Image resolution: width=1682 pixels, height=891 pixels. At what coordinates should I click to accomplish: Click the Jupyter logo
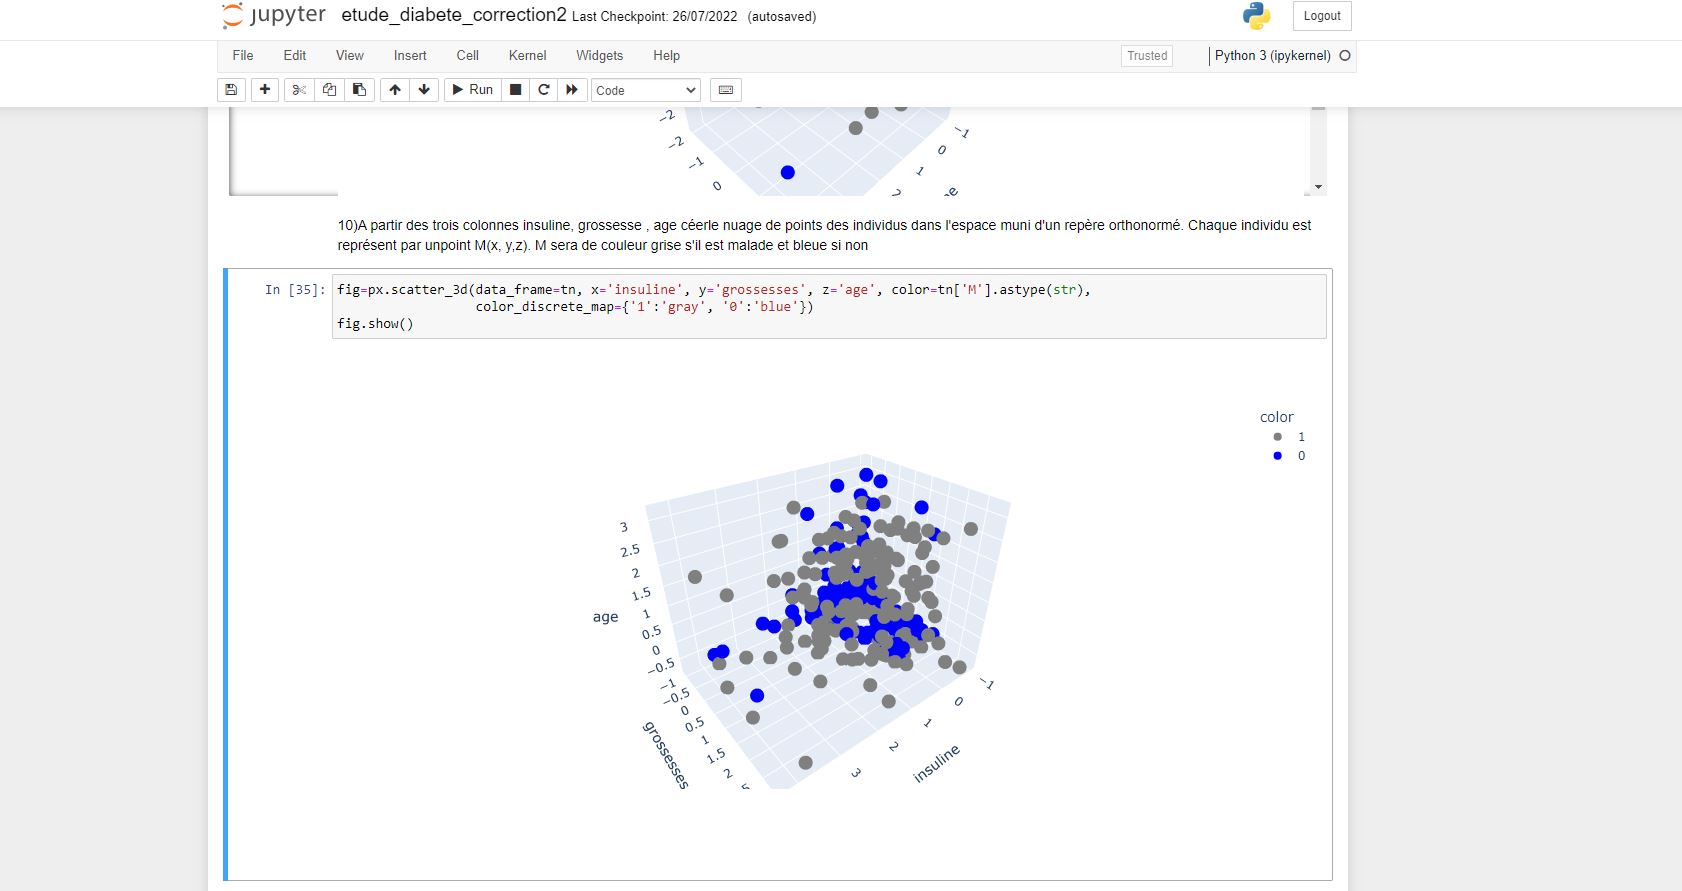pos(274,15)
